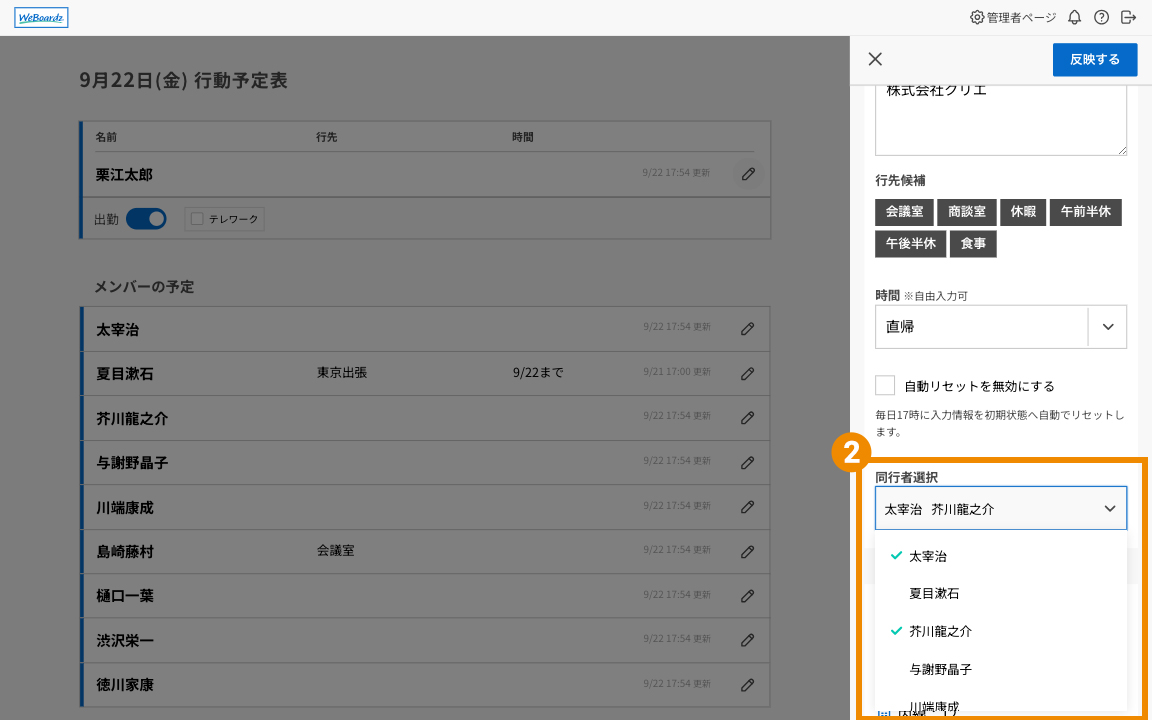Open the help question mark icon
The height and width of the screenshot is (720, 1152).
click(1101, 18)
